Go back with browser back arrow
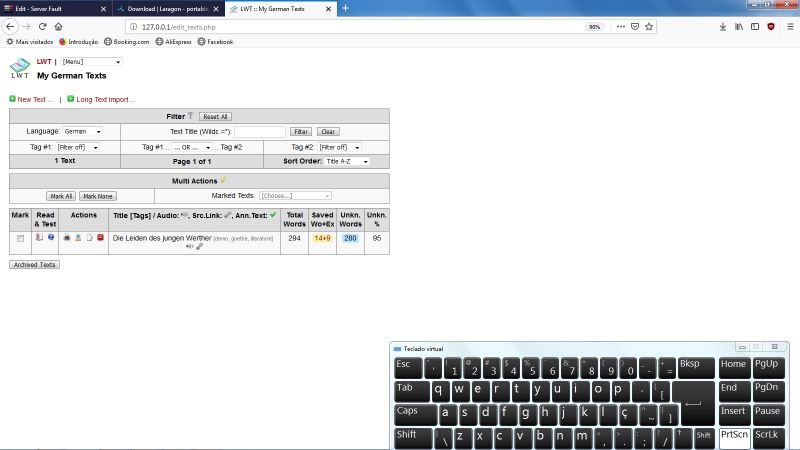This screenshot has height=450, width=800. 10,27
